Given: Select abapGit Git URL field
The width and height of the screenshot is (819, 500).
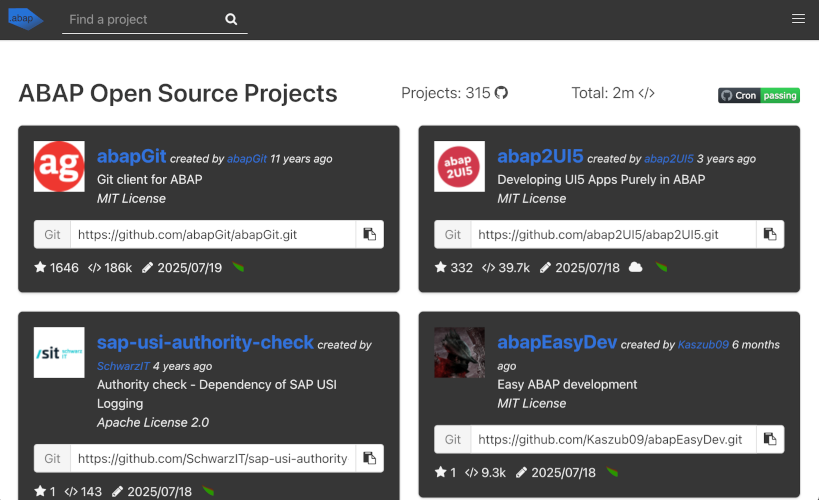Looking at the screenshot, I should 213,234.
